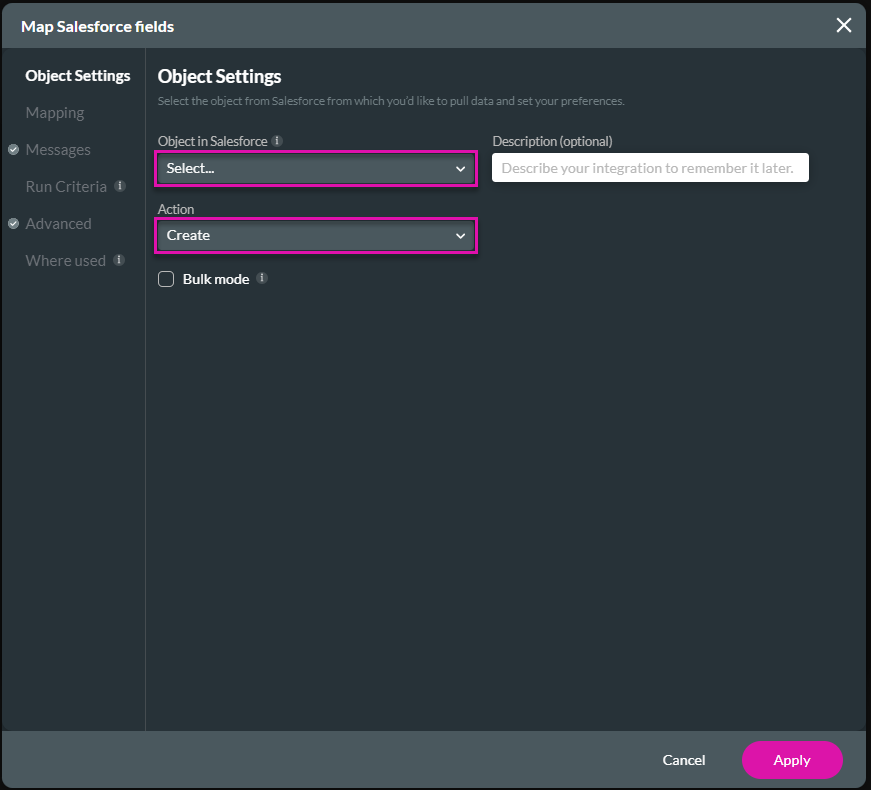This screenshot has width=871, height=790.
Task: Click the info icon next to Object in Salesforce
Action: click(277, 141)
